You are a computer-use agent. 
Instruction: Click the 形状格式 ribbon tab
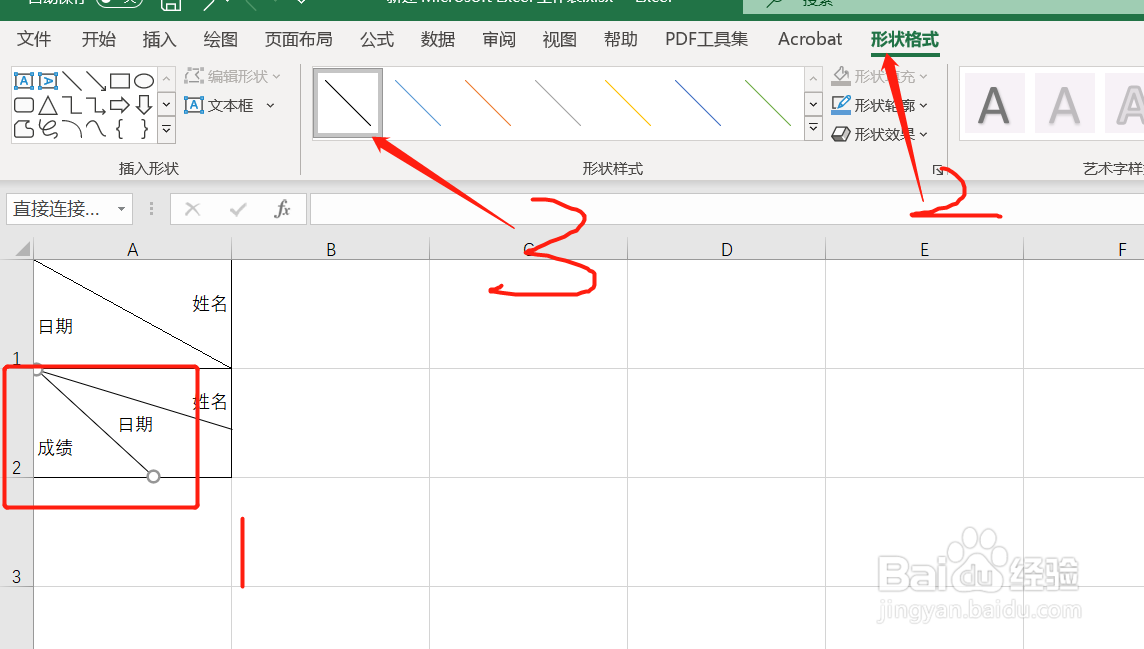905,39
